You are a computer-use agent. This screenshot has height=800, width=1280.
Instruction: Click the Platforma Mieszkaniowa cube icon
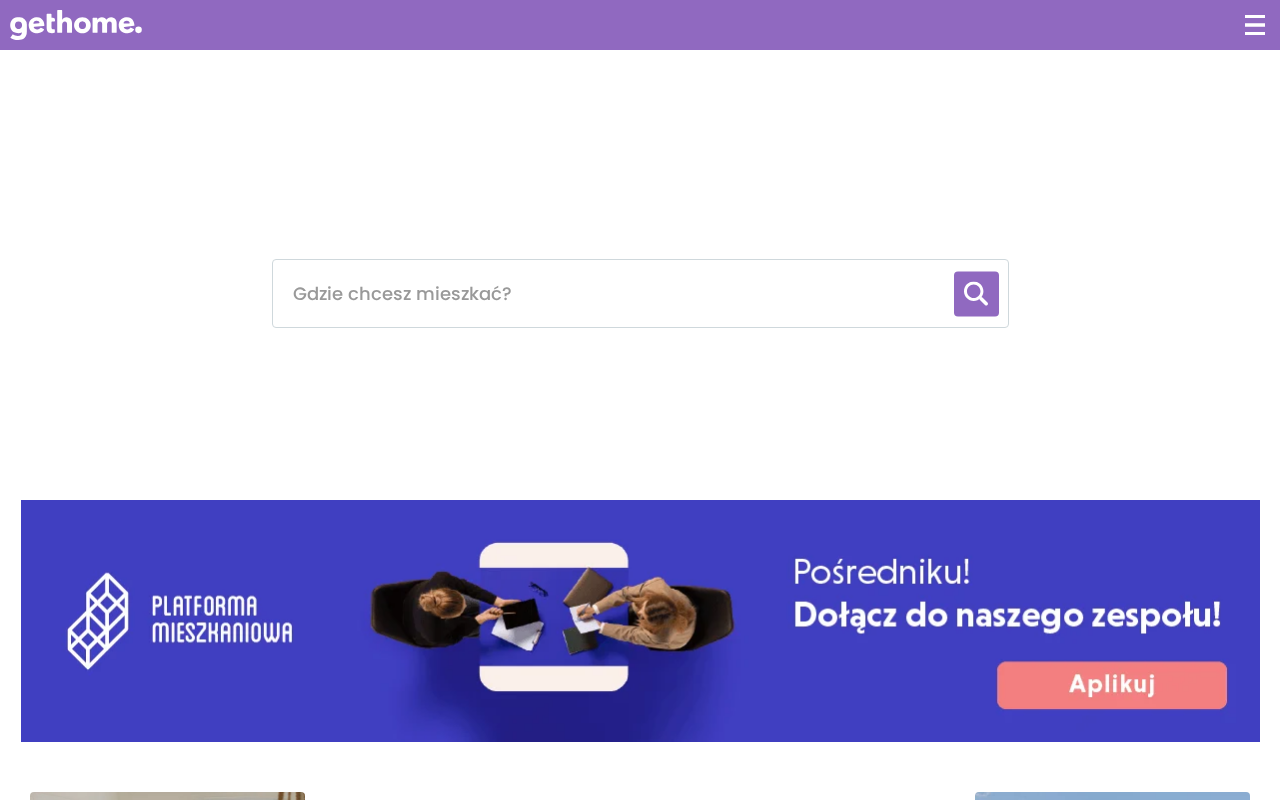tap(98, 620)
